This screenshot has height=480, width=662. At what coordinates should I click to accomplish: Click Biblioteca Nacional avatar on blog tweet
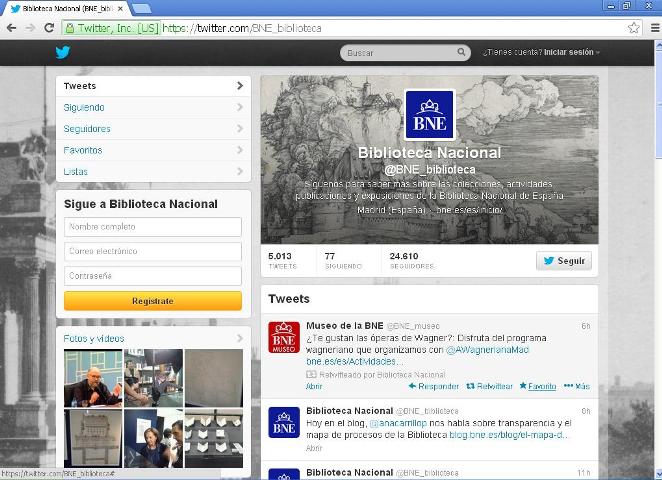coord(284,422)
